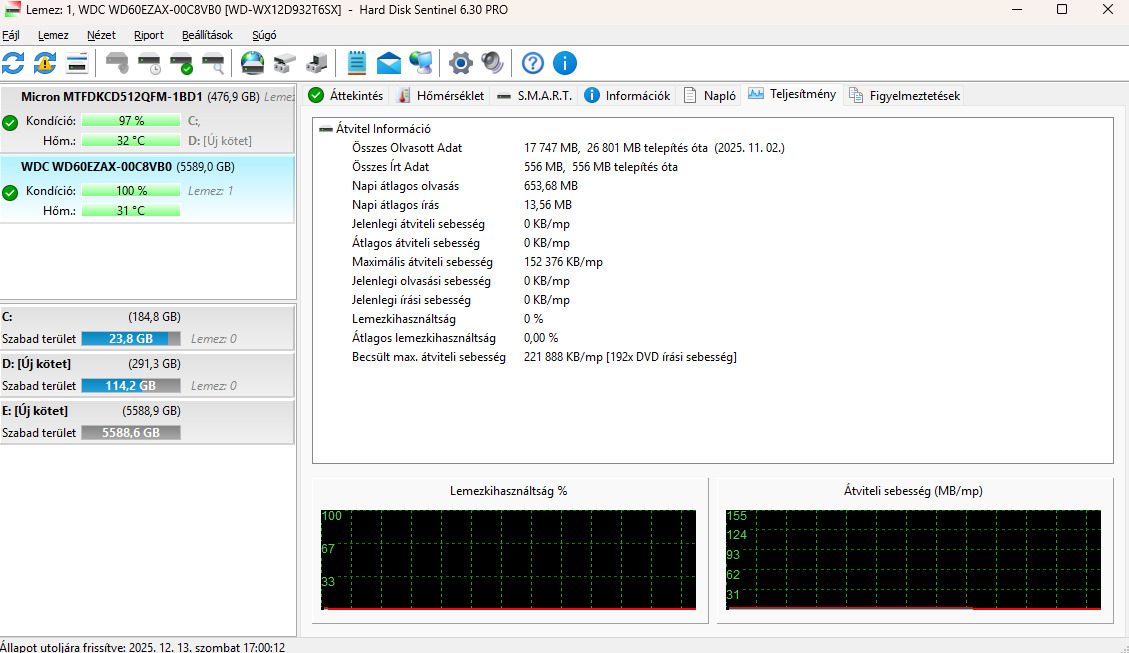Select the C: partition entry
Viewport: 1129px width, 653px height.
[147, 328]
